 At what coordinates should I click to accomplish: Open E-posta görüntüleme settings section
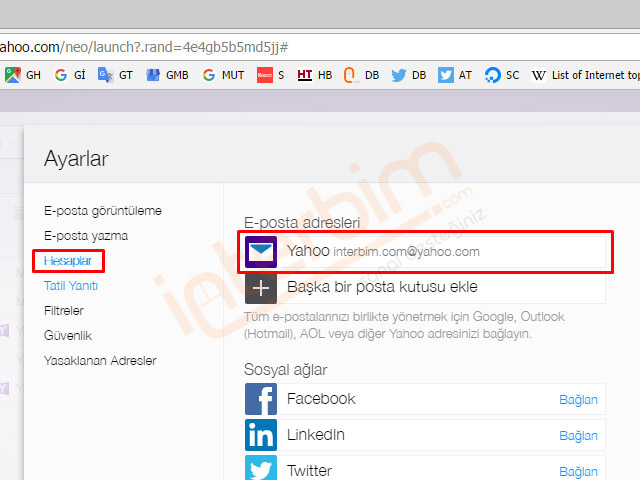coord(103,211)
